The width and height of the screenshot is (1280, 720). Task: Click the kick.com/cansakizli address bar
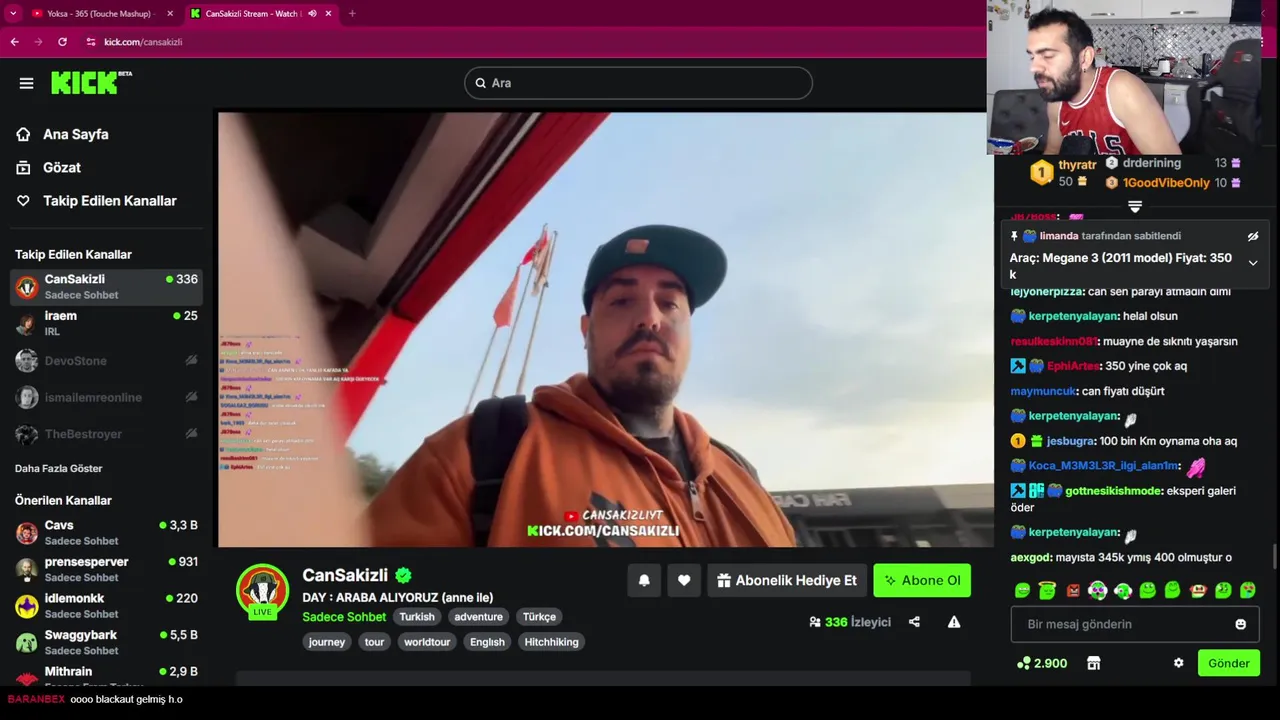143,42
